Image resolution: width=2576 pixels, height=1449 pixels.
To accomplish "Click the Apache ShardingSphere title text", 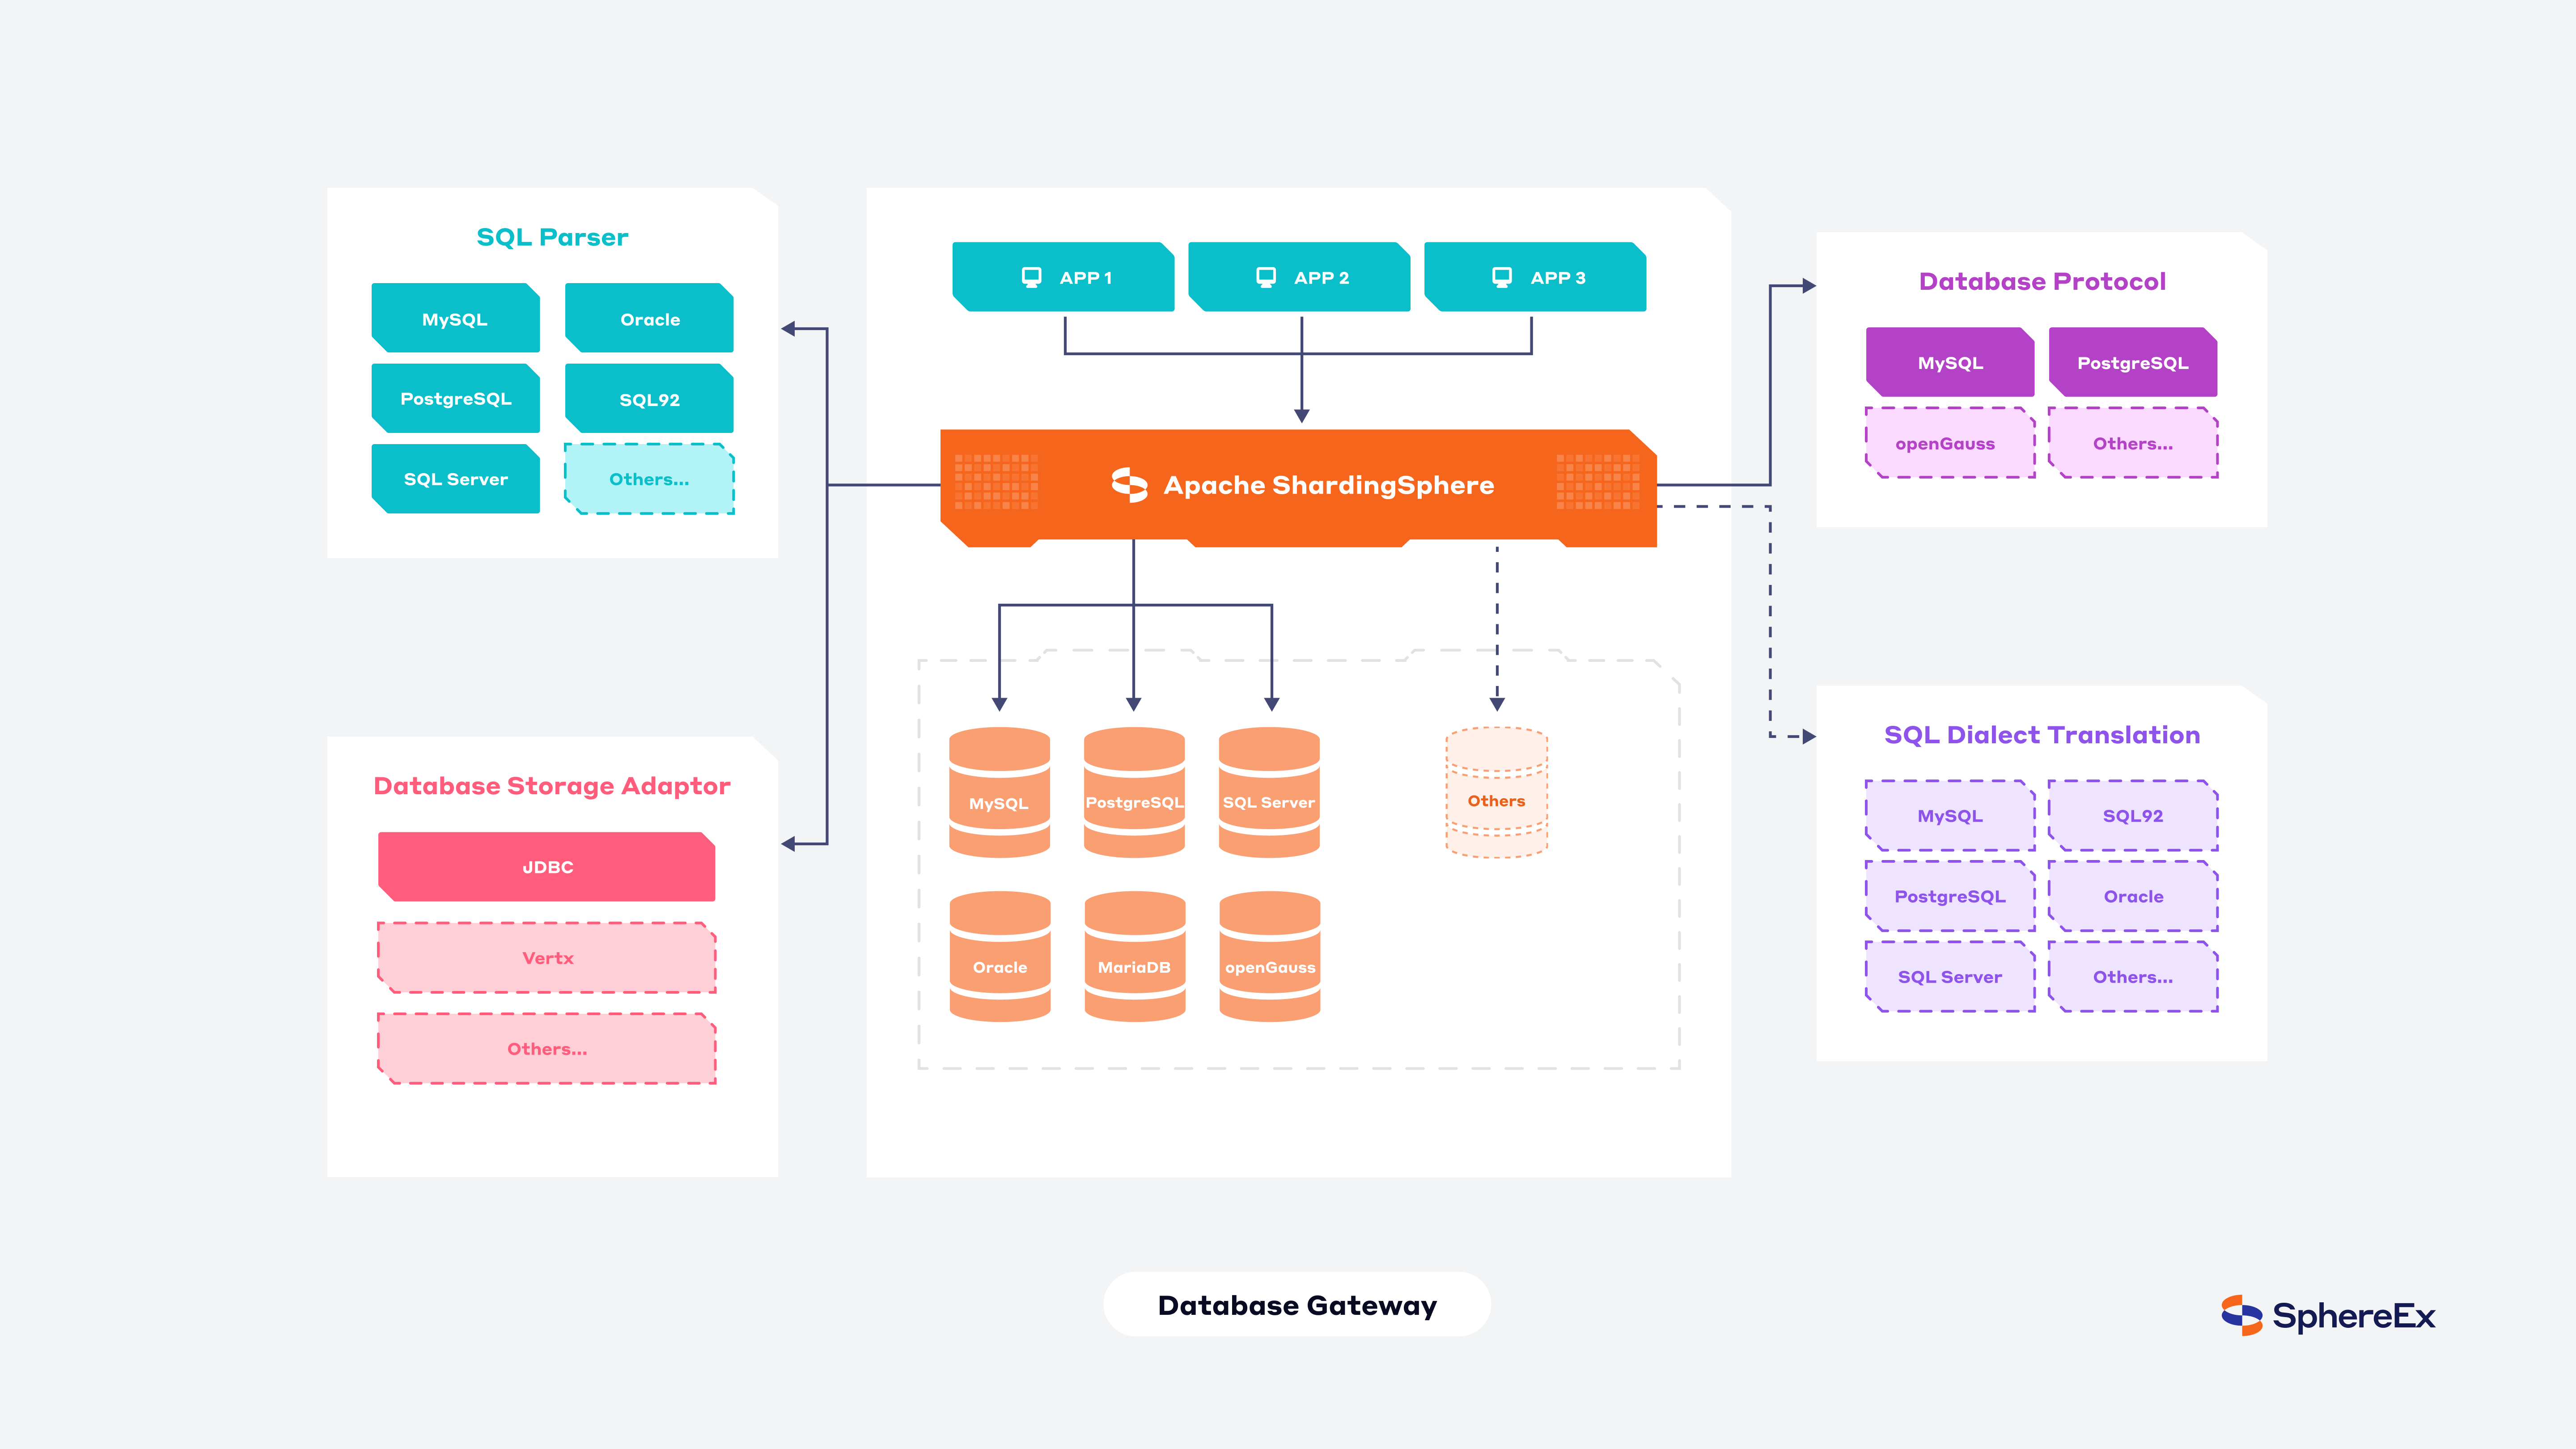I will point(1329,486).
